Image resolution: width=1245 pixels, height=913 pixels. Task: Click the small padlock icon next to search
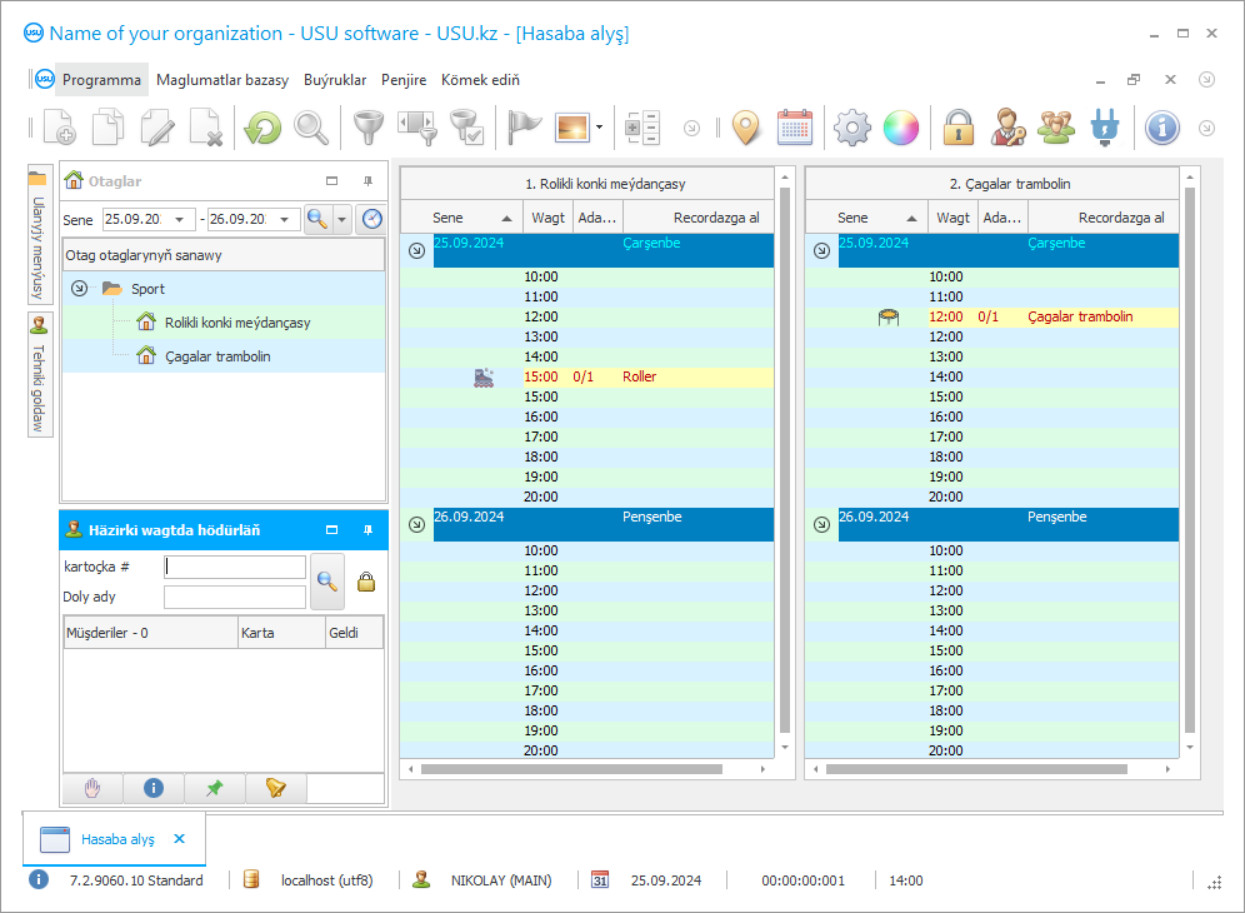pyautogui.click(x=366, y=581)
